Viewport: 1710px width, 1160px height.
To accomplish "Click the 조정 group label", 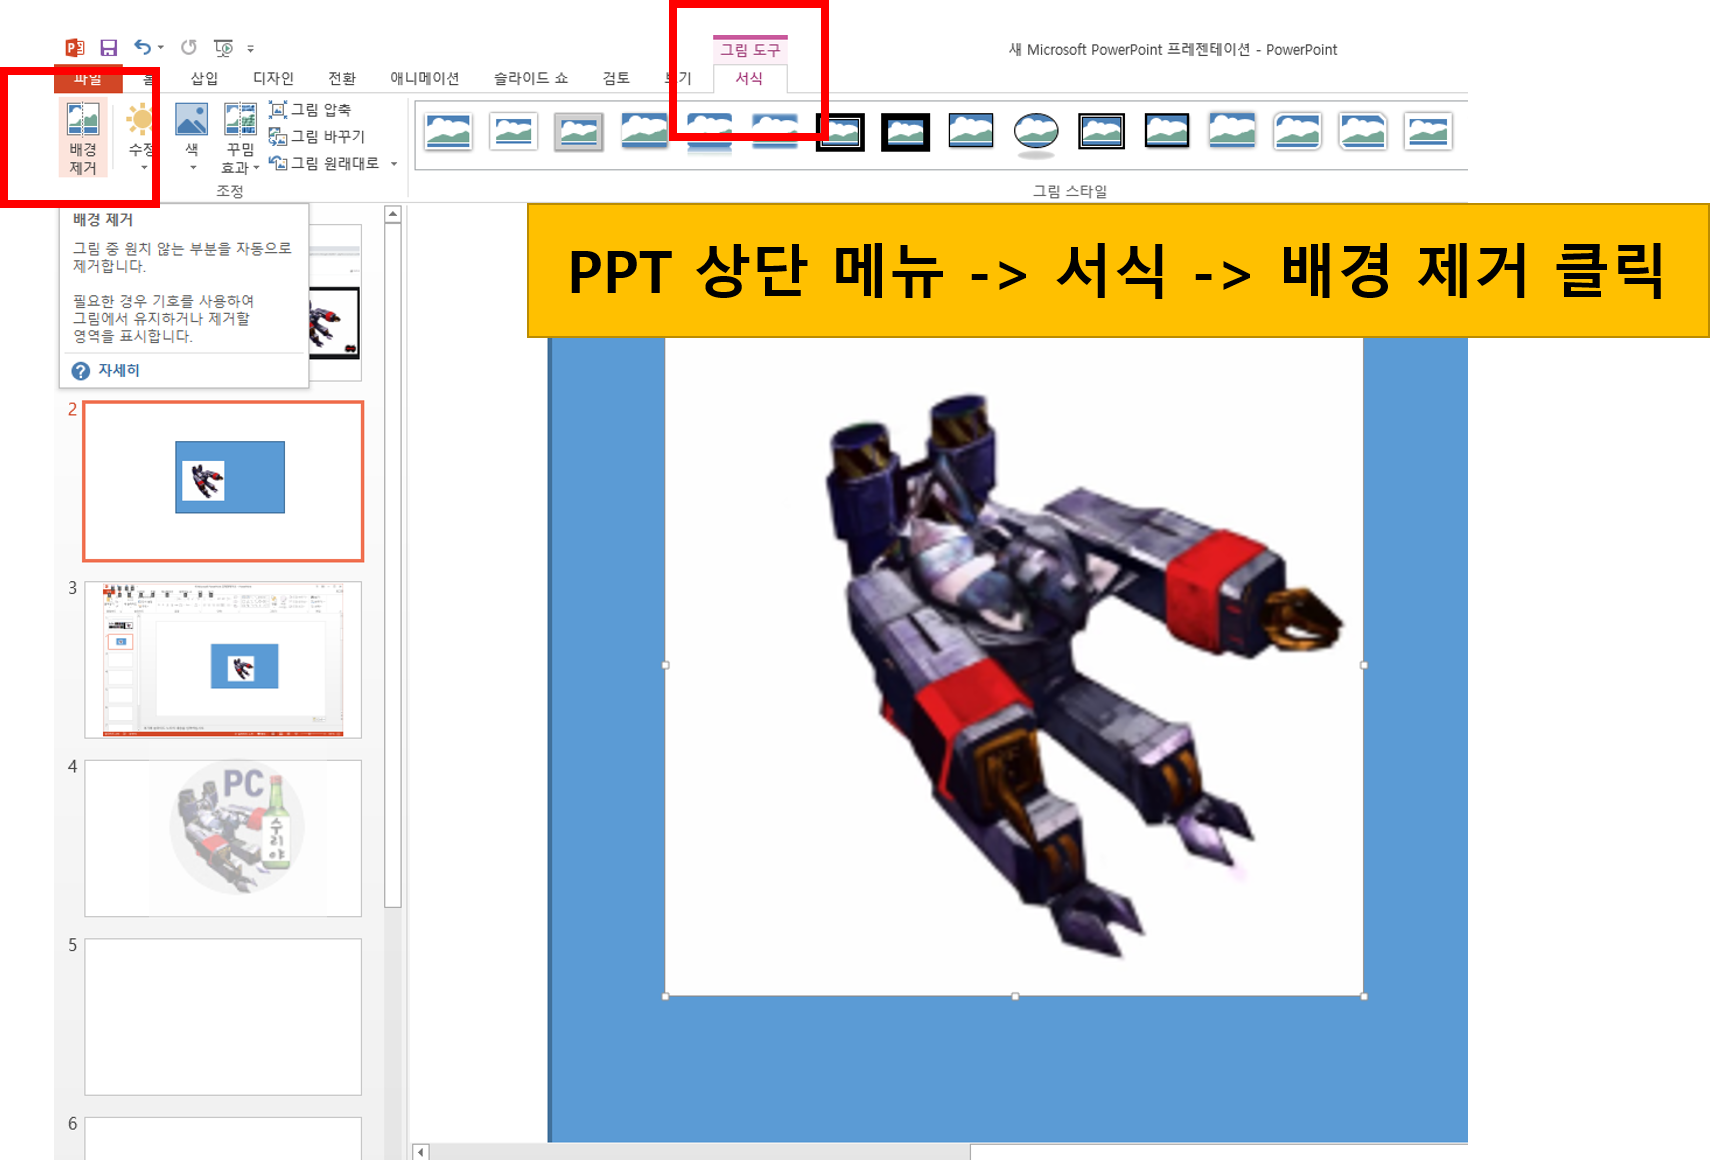I will click(230, 191).
